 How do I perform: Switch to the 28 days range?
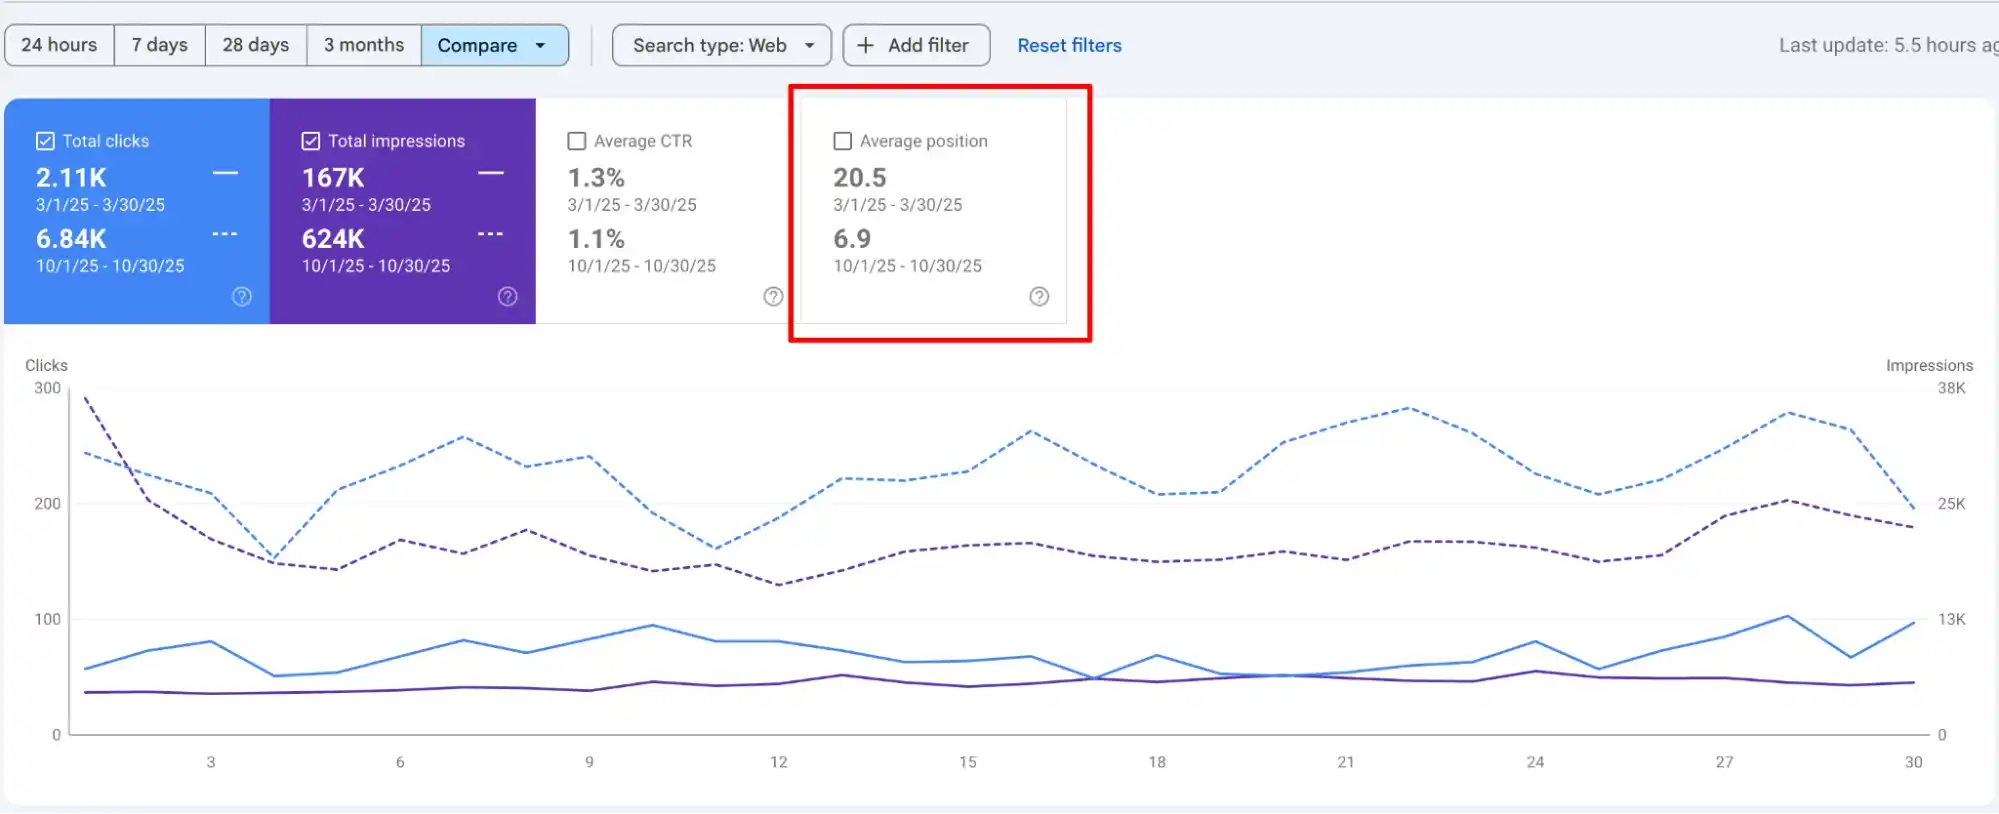[x=255, y=46]
